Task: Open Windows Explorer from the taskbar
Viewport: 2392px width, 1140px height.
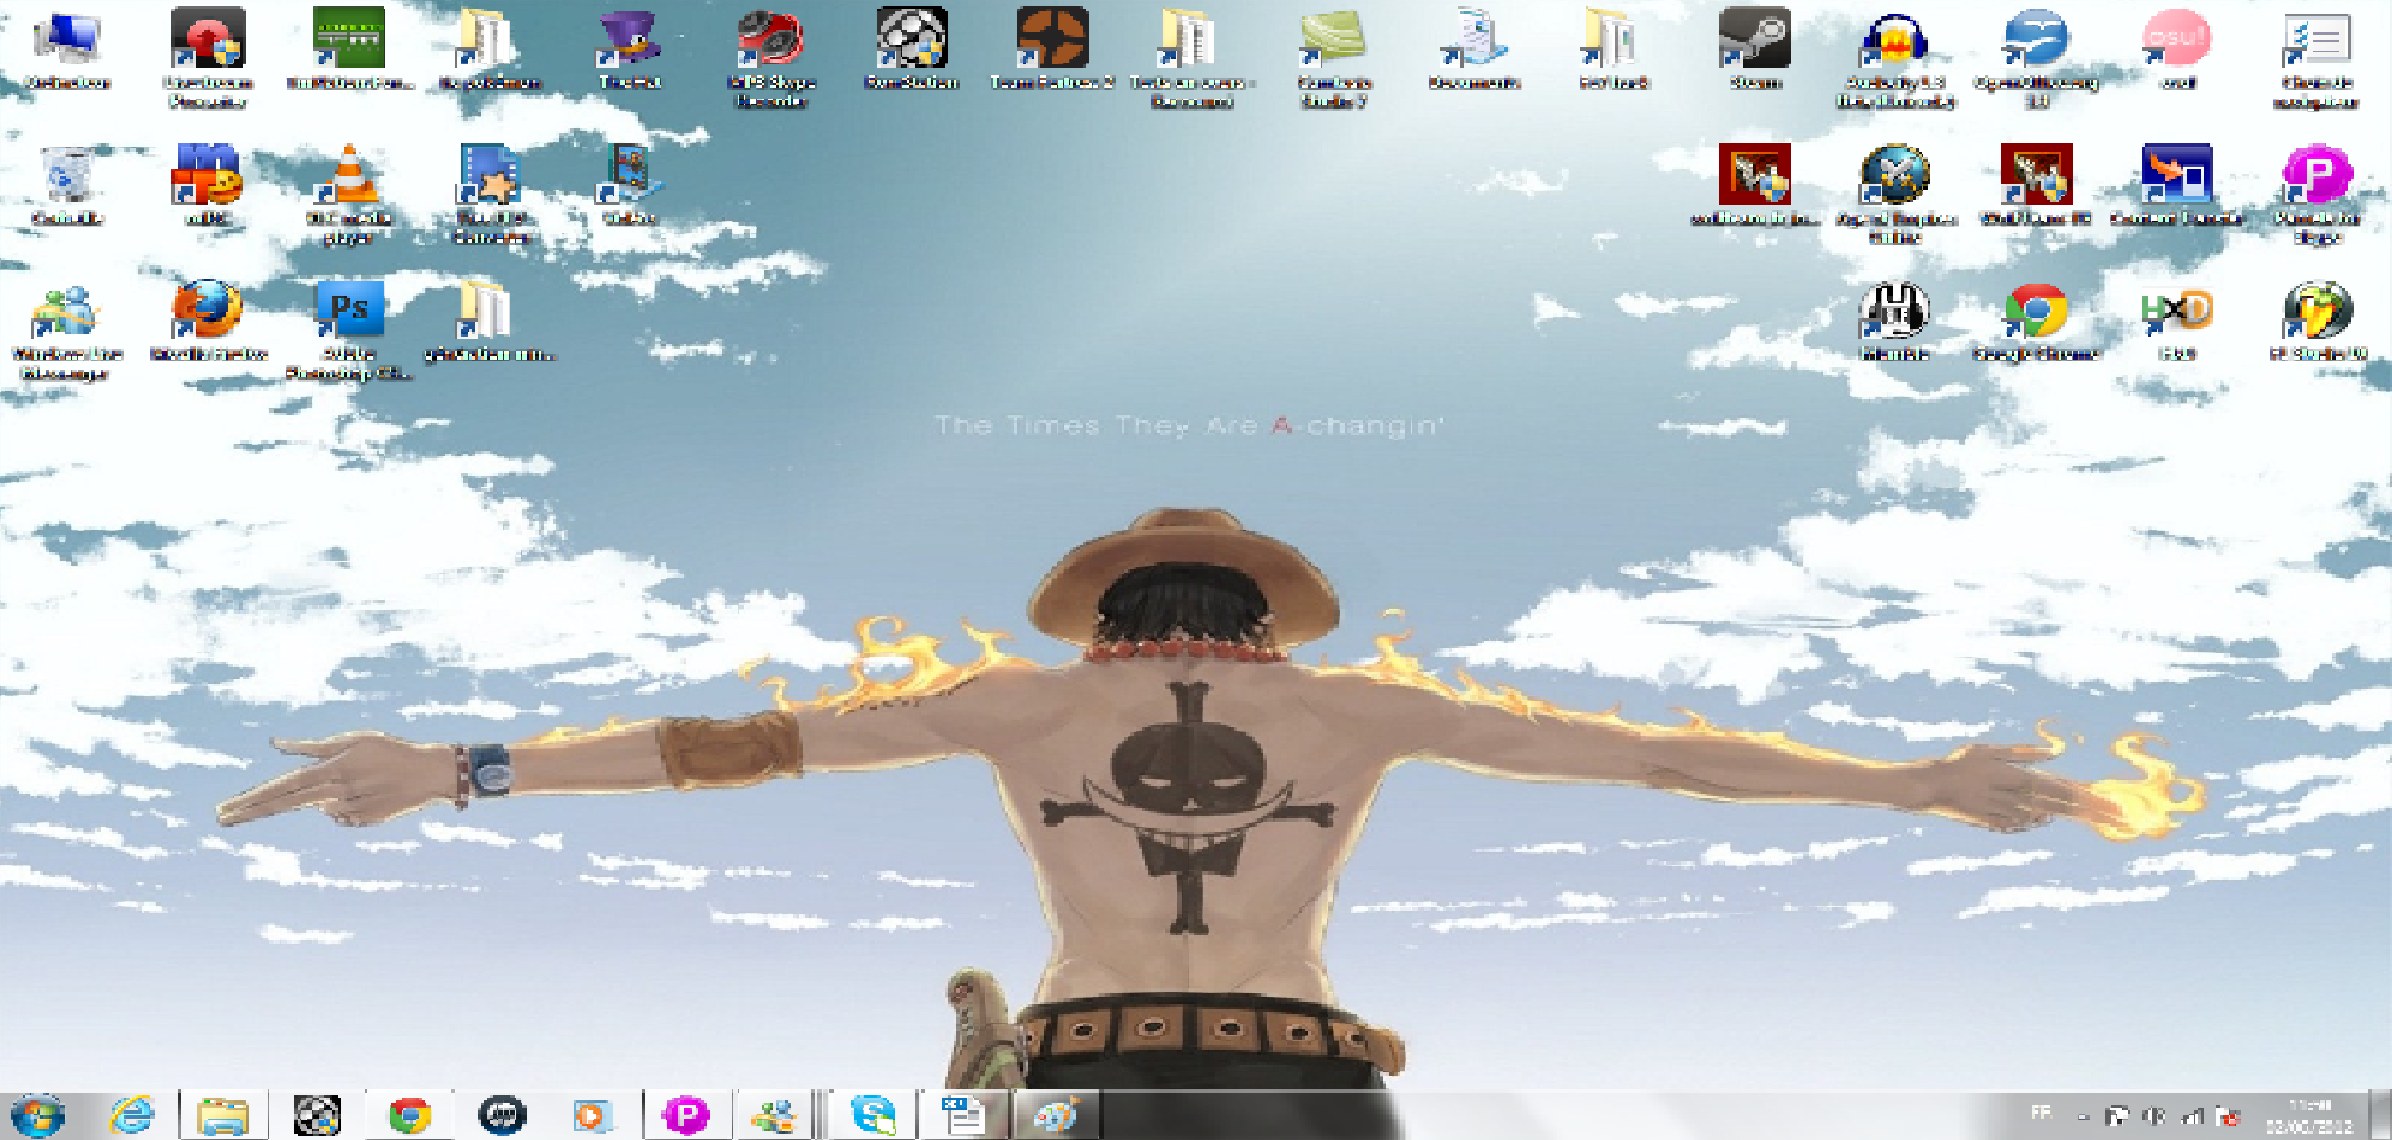Action: 223,1115
